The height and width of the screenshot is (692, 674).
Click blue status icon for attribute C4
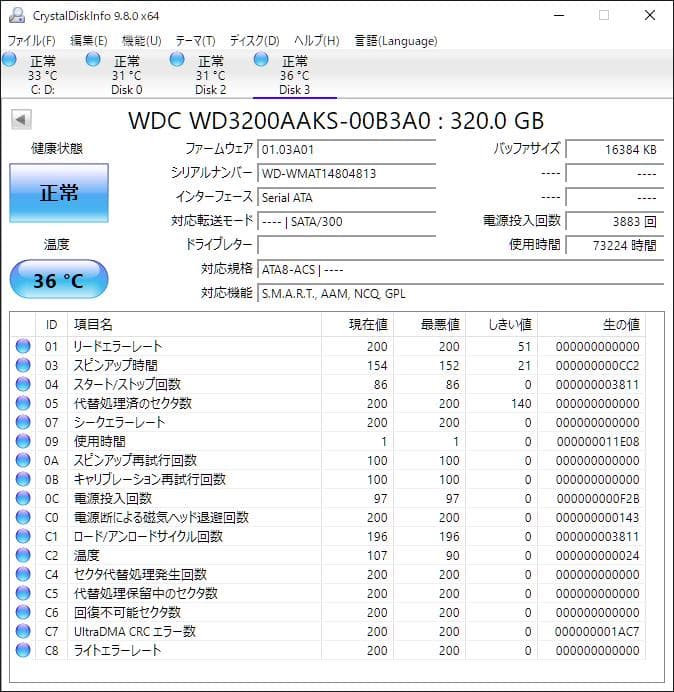coord(23,574)
